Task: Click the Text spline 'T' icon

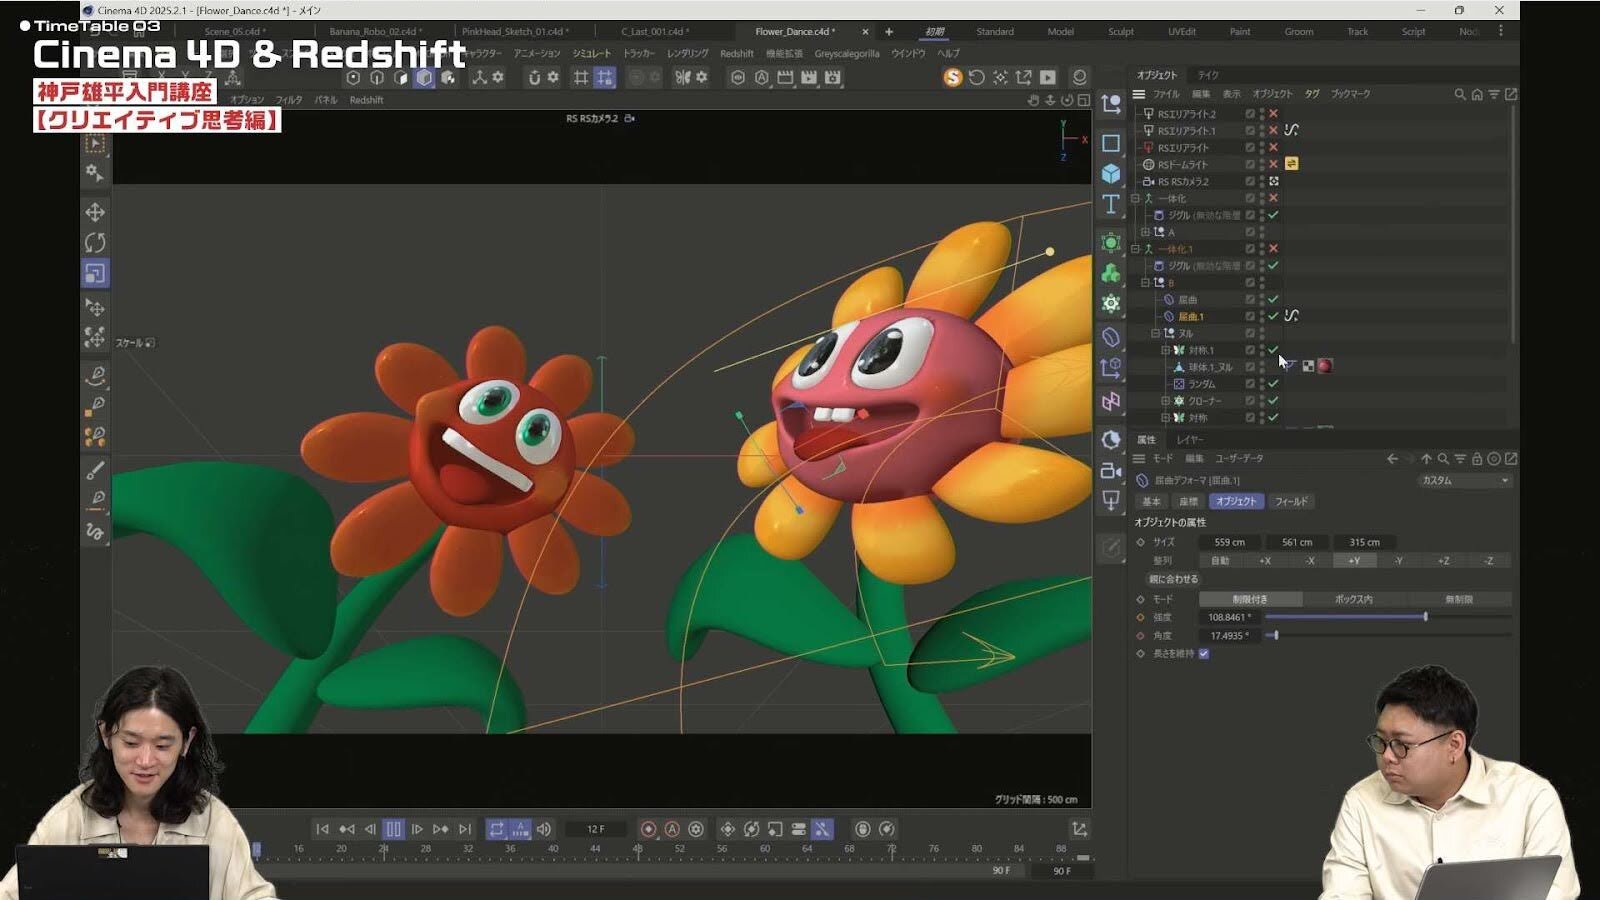Action: point(1111,205)
